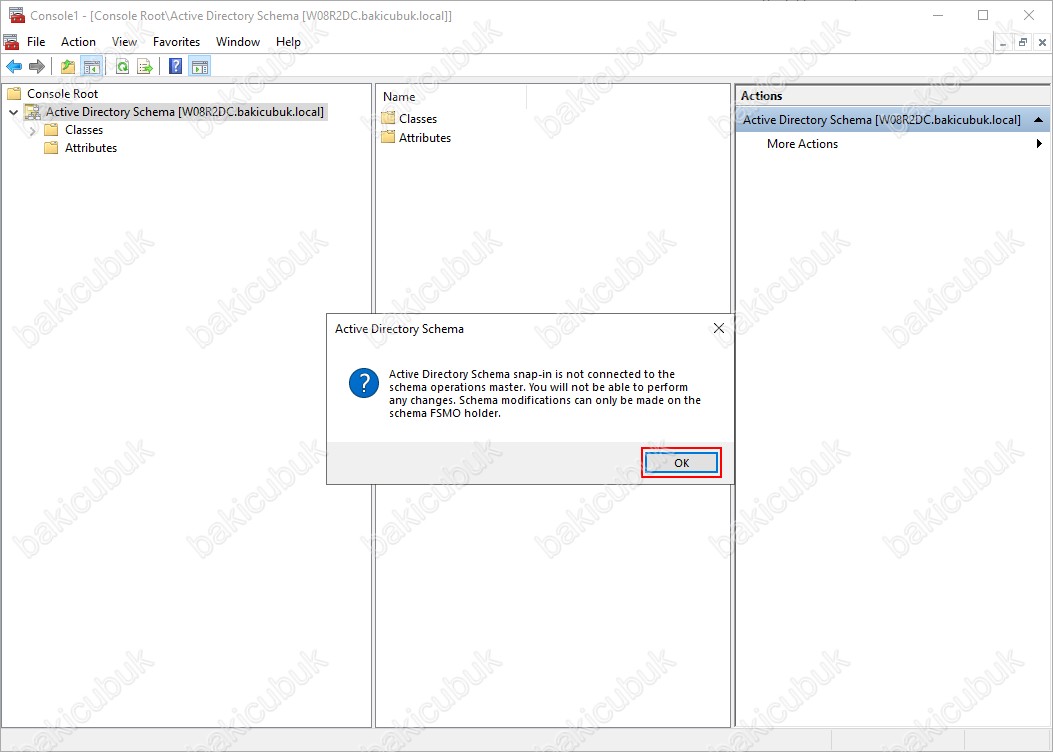Toggle Show/Hide Action Pane toolbar icon
This screenshot has width=1053, height=752.
(199, 66)
